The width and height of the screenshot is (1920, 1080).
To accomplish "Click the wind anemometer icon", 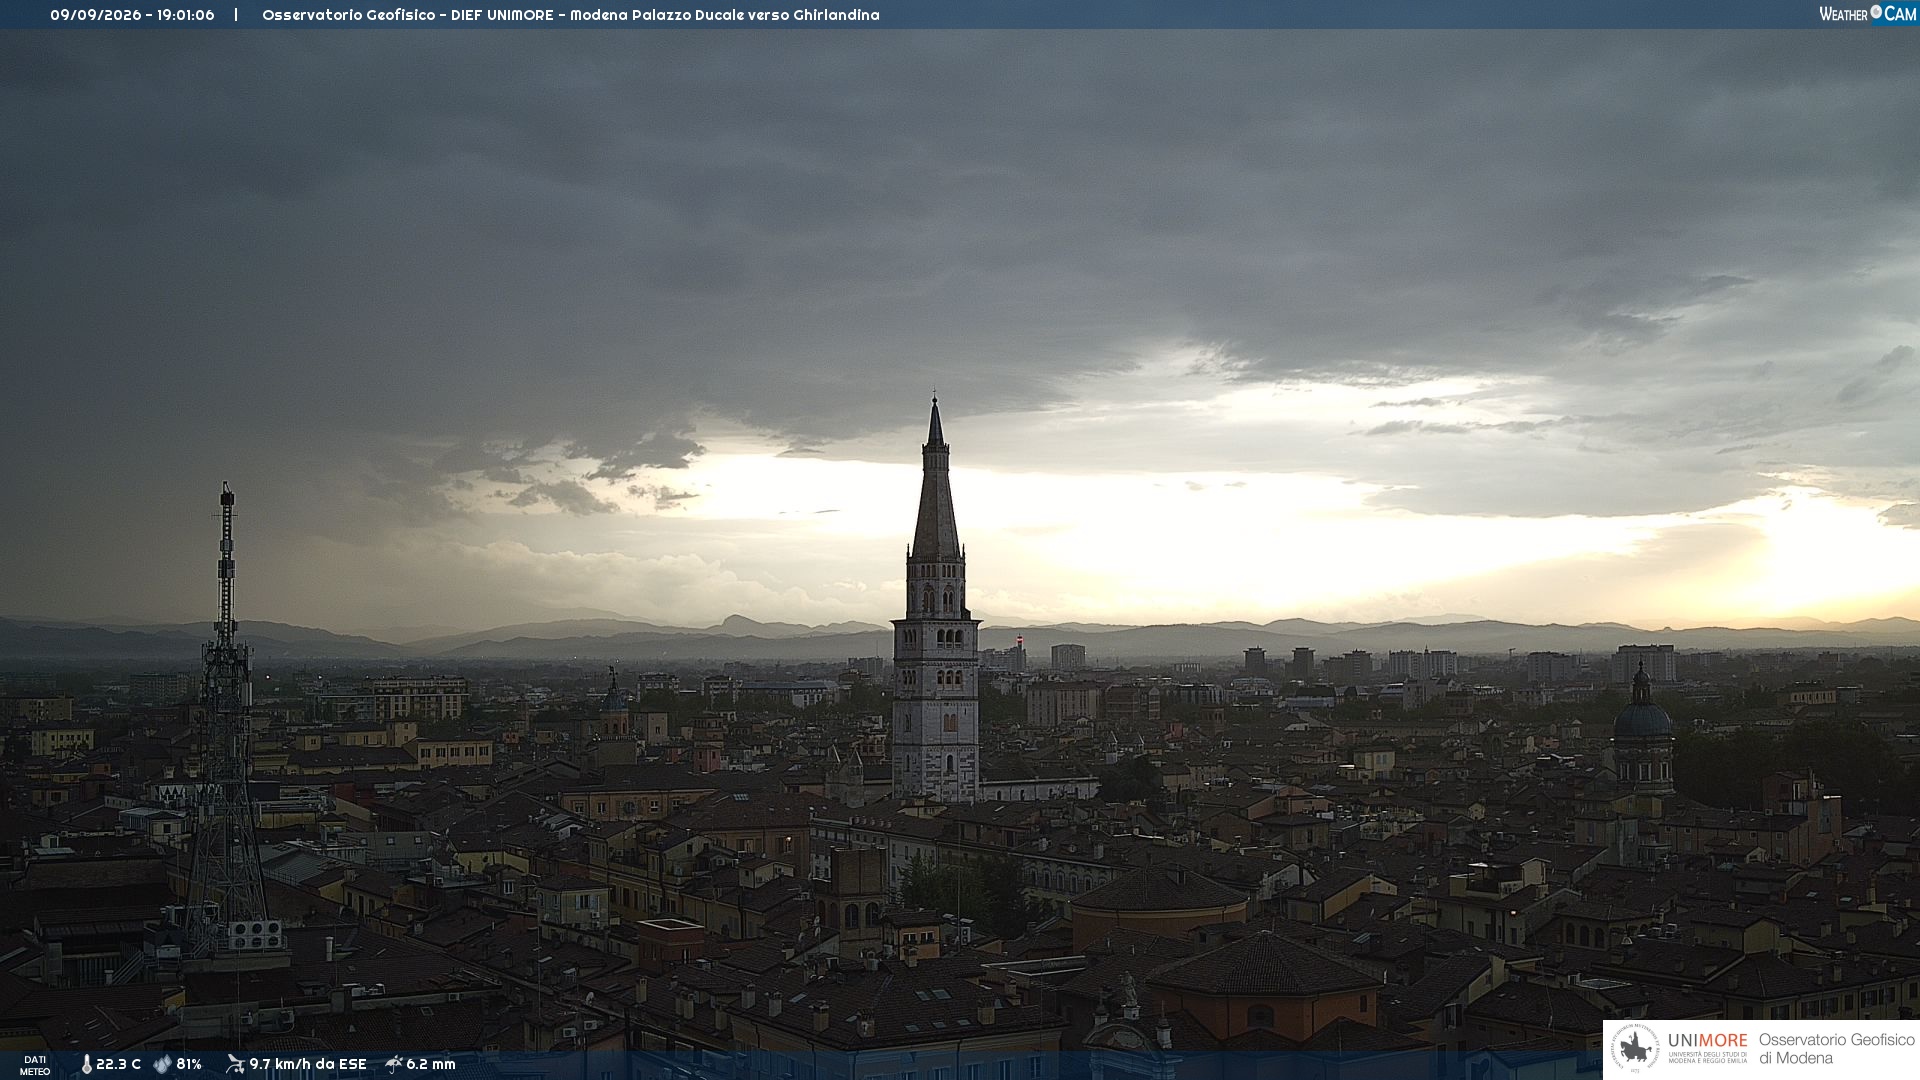I will point(235,1064).
